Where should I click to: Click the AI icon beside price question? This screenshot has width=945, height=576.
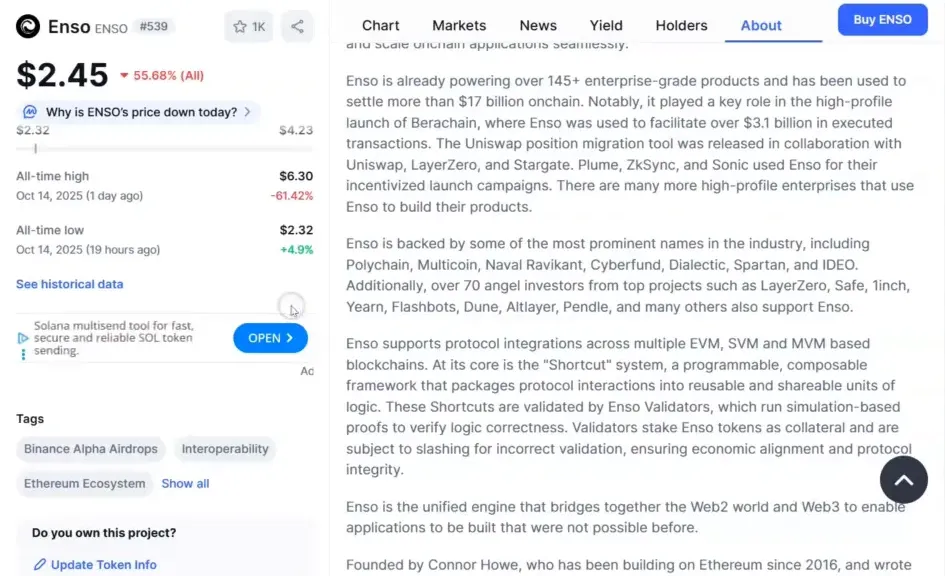point(30,112)
